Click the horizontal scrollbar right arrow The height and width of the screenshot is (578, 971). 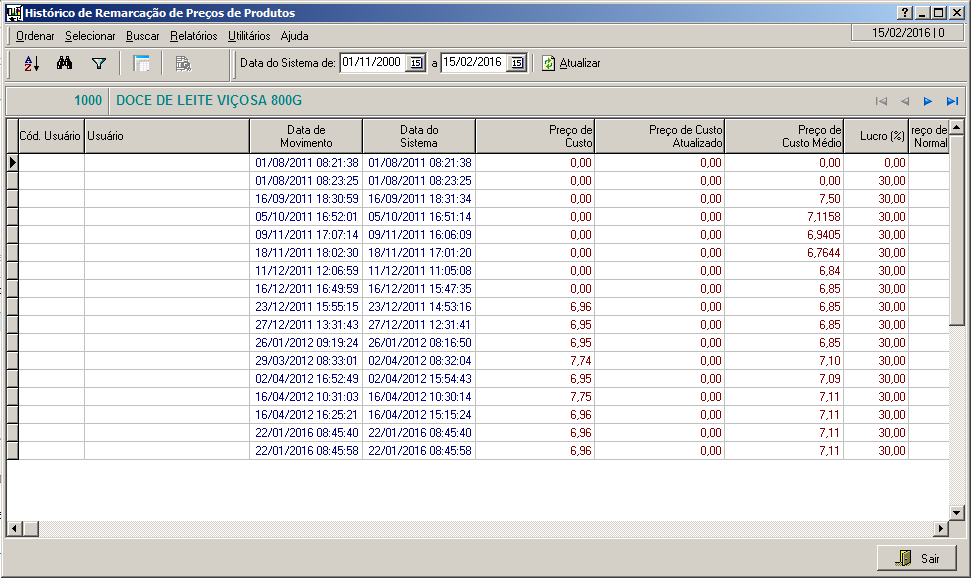[x=941, y=528]
